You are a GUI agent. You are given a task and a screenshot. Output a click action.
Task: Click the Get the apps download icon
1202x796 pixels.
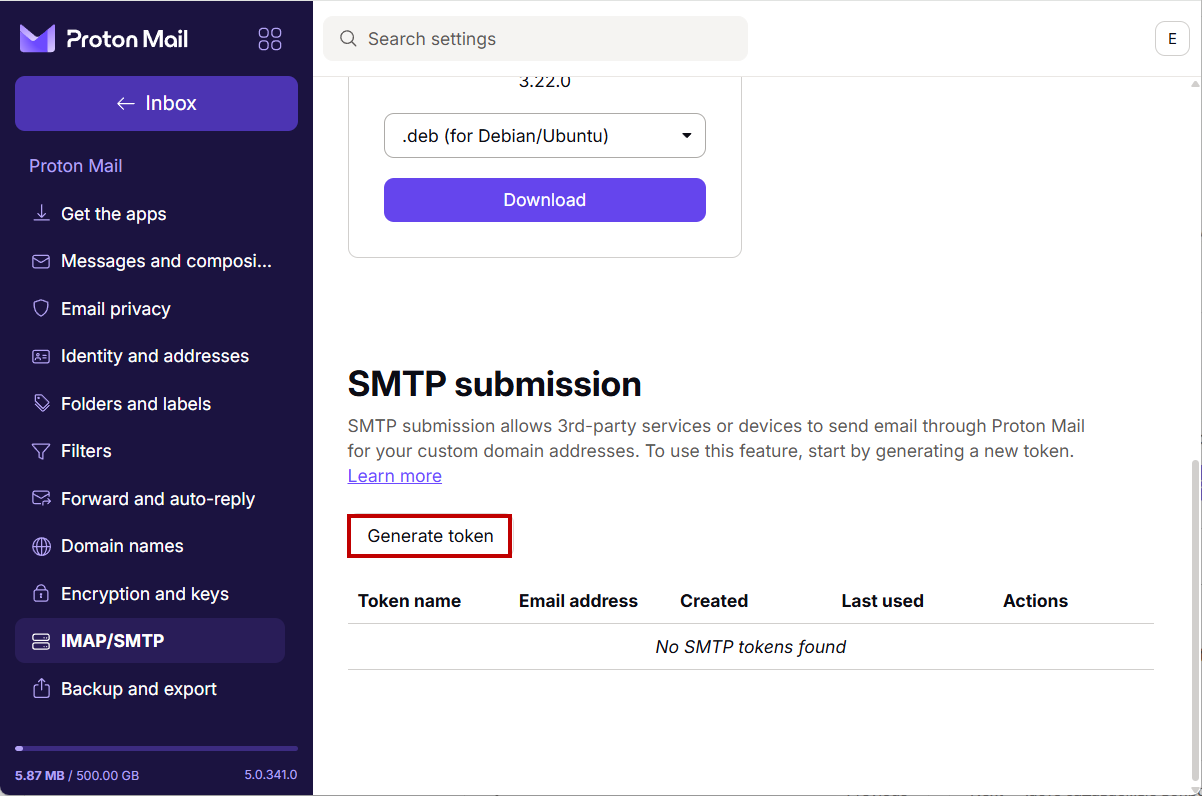click(41, 213)
